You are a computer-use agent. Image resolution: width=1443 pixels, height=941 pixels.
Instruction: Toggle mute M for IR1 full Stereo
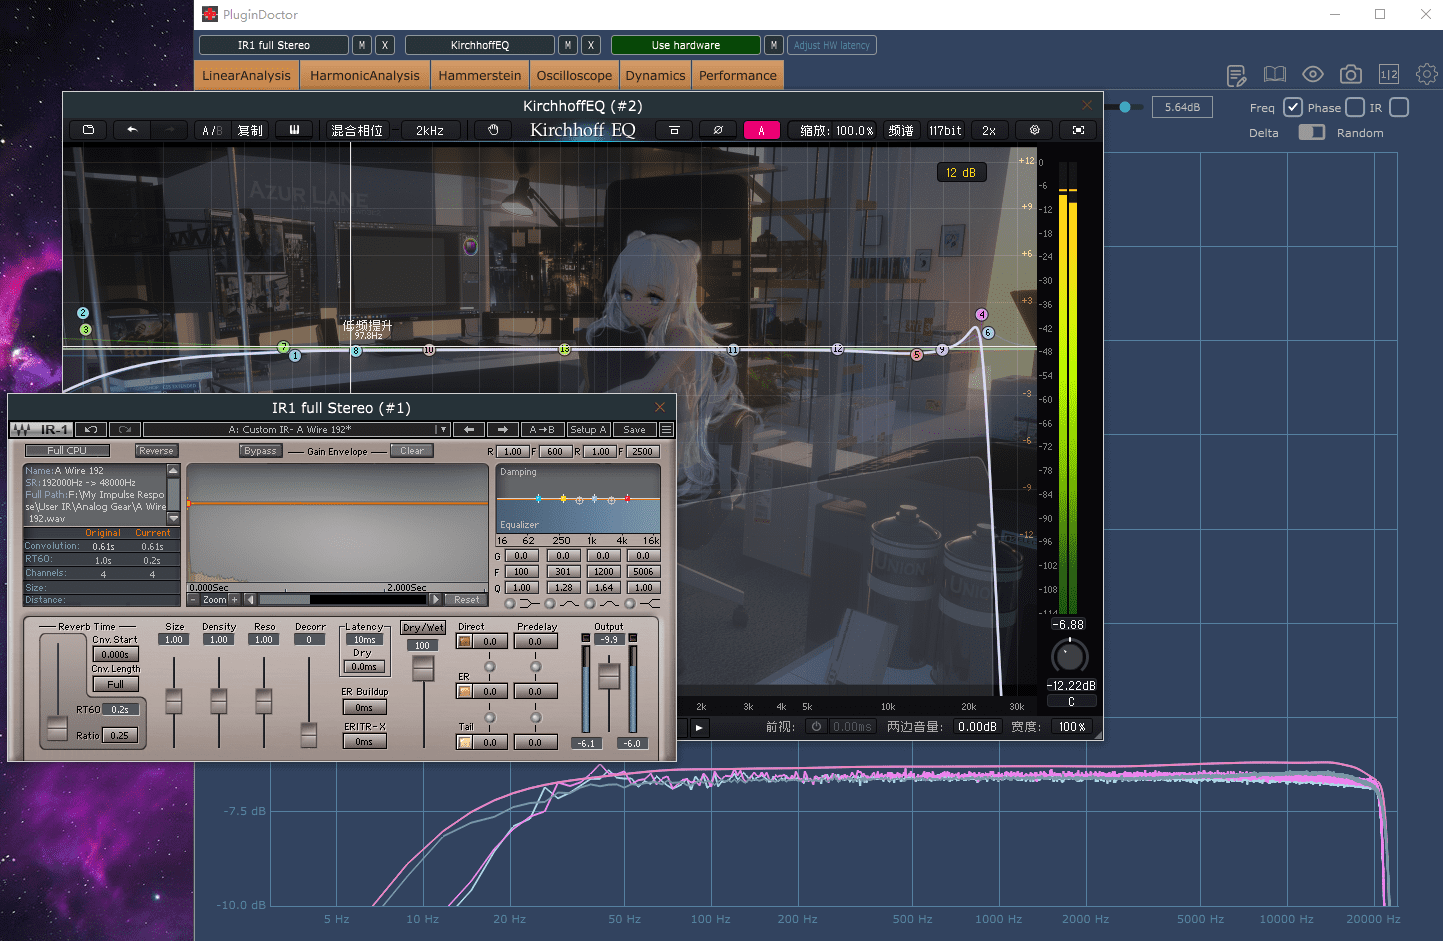coord(362,45)
